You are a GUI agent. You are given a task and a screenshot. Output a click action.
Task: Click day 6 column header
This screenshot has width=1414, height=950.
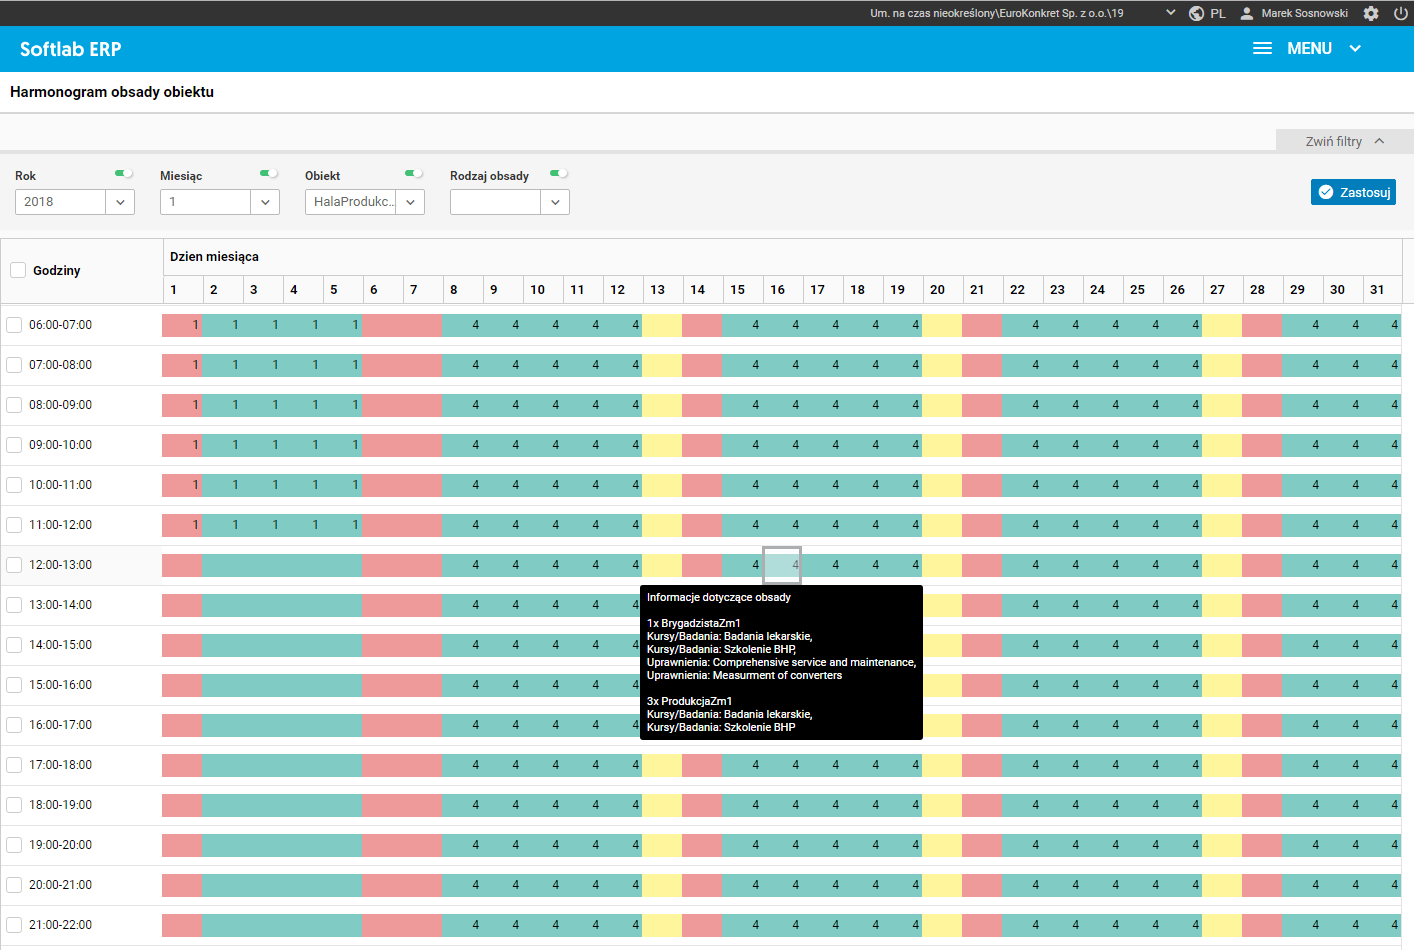click(382, 289)
